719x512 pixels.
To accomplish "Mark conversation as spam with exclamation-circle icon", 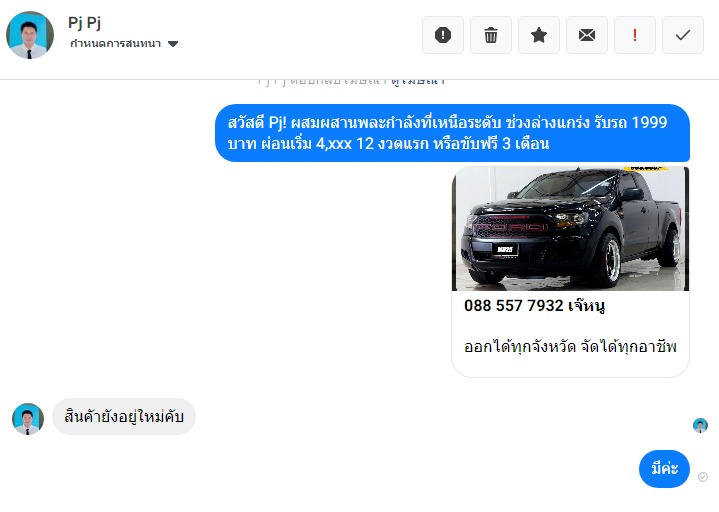I will tap(442, 35).
